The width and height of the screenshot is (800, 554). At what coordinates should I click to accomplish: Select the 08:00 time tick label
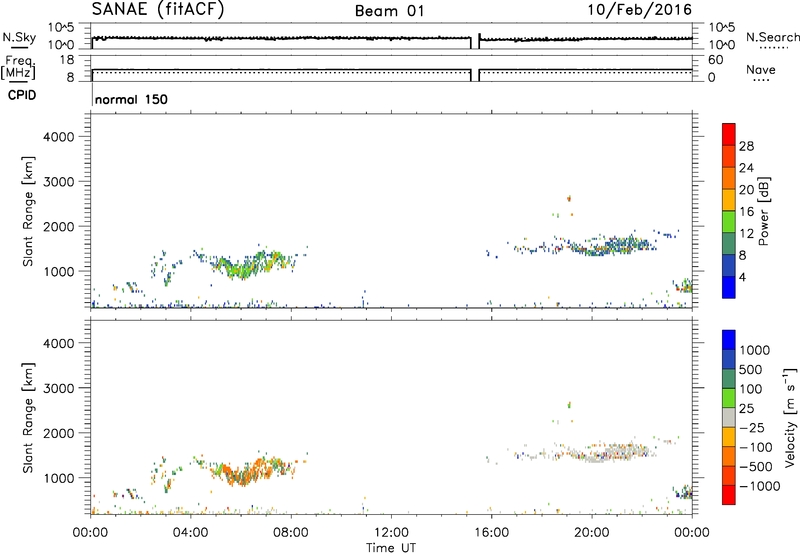(x=291, y=533)
